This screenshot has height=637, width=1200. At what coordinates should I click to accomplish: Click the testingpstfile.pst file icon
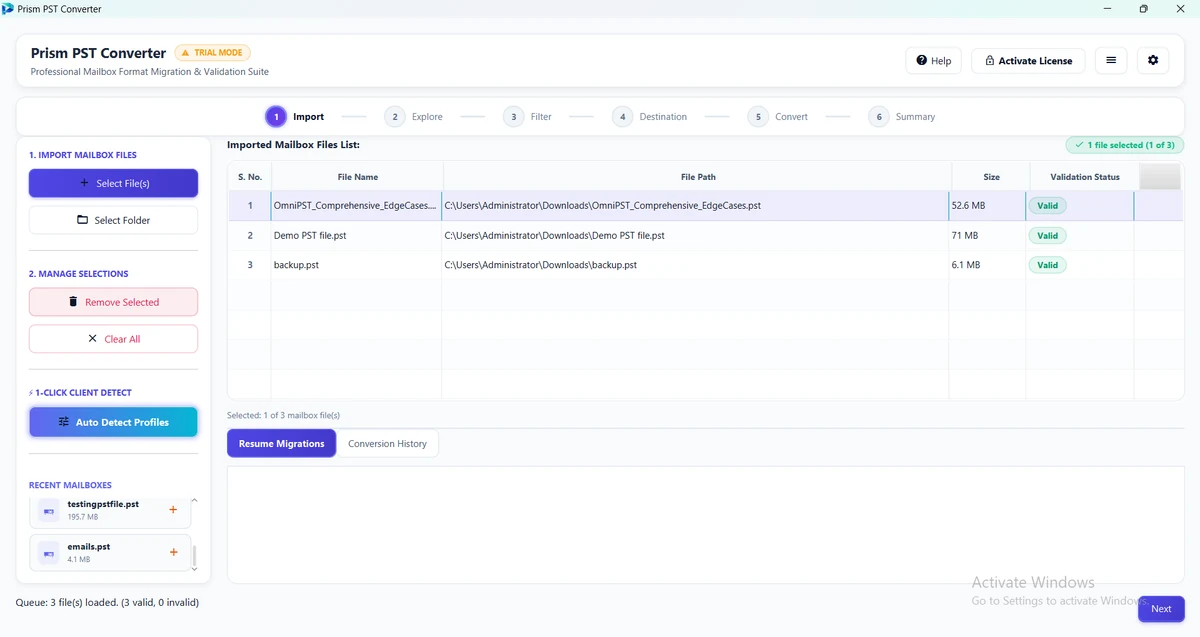[x=48, y=510]
